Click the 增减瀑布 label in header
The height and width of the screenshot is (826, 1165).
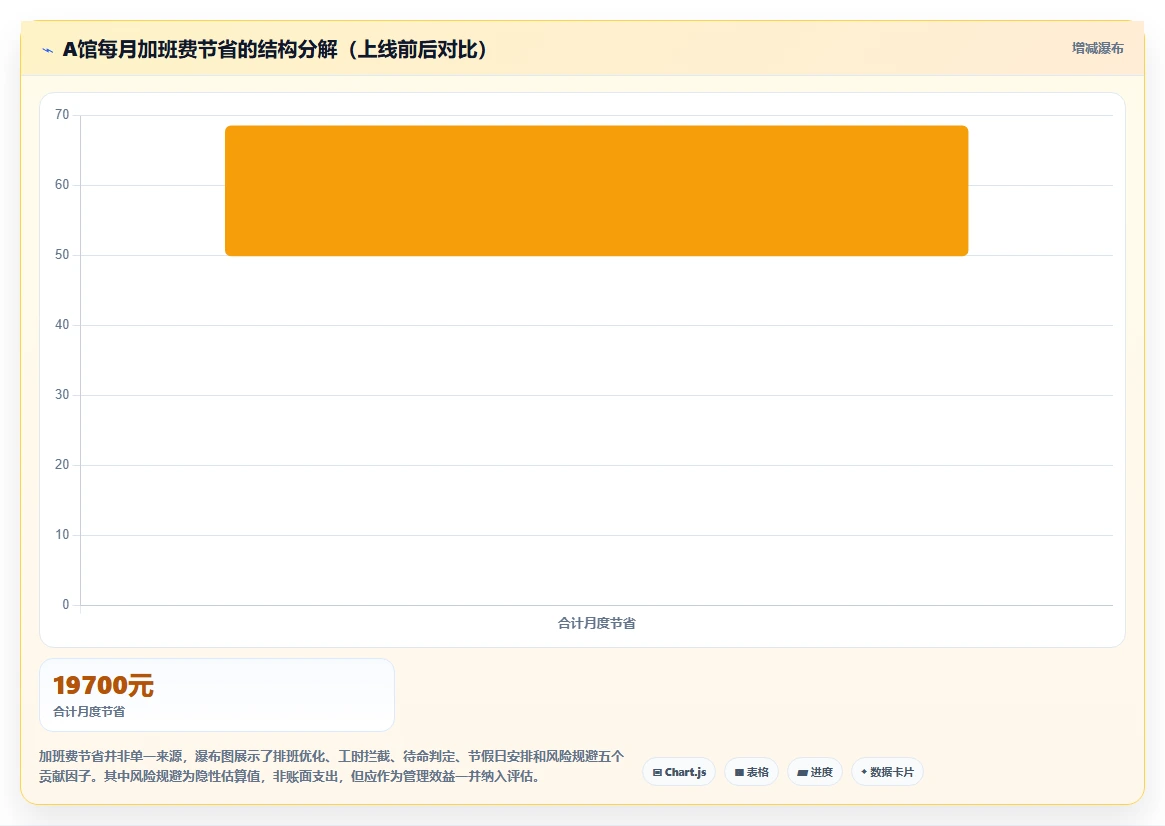[1097, 48]
